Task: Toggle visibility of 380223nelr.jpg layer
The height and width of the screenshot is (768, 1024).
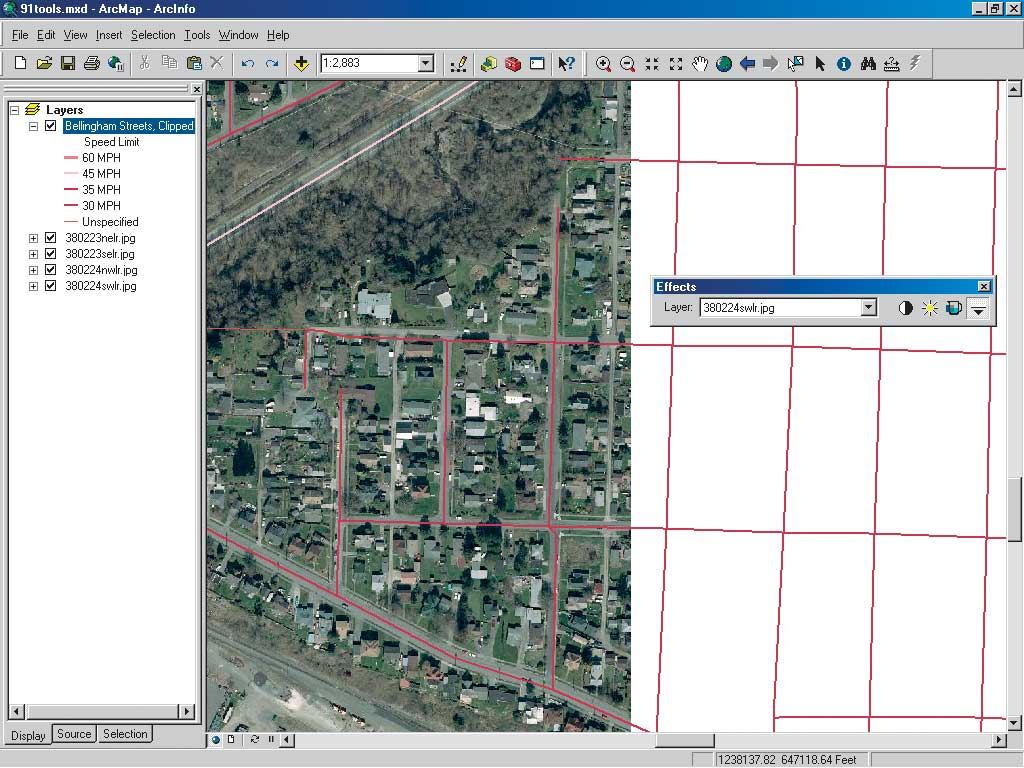Action: [x=50, y=238]
